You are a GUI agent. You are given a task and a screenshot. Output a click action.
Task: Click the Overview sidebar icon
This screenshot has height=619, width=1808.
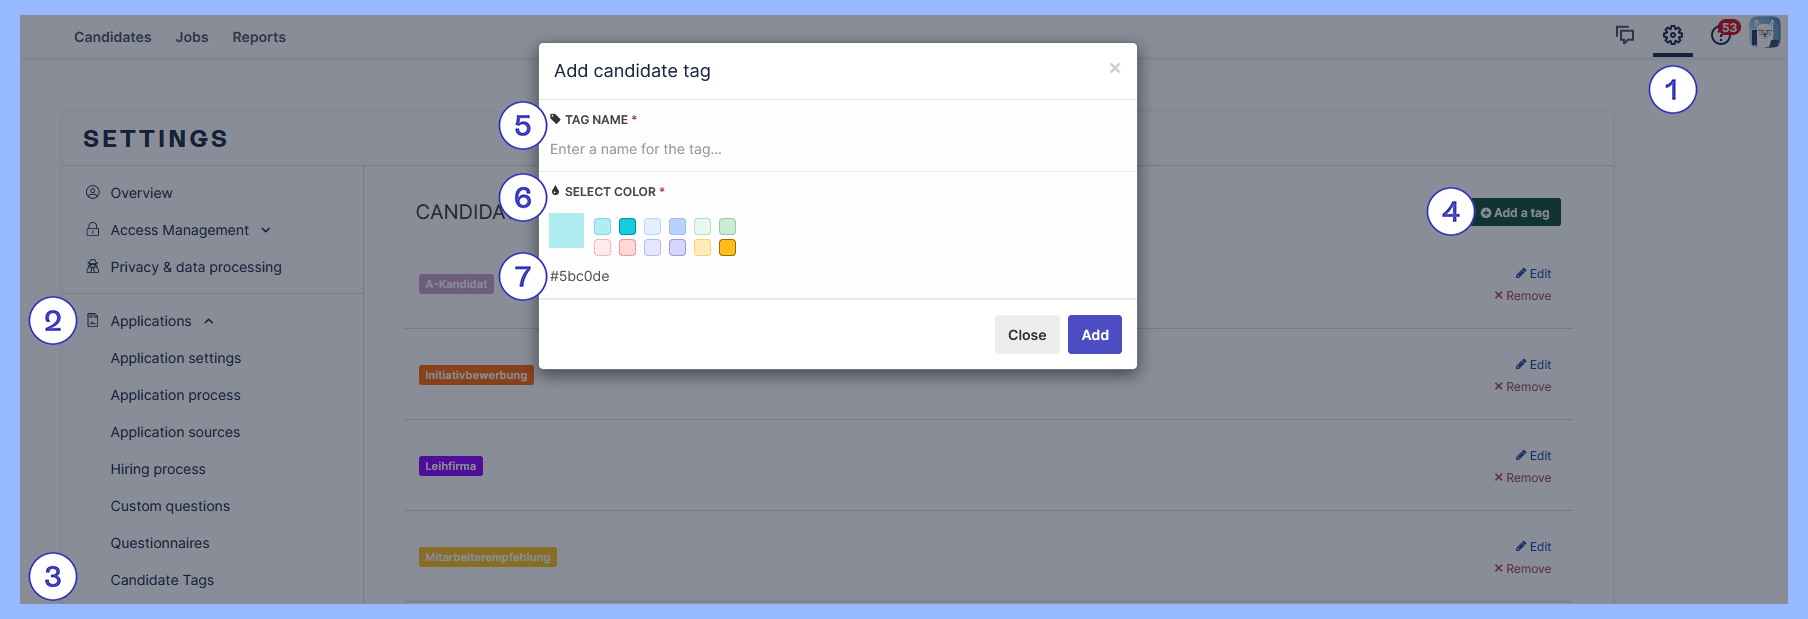tap(93, 192)
